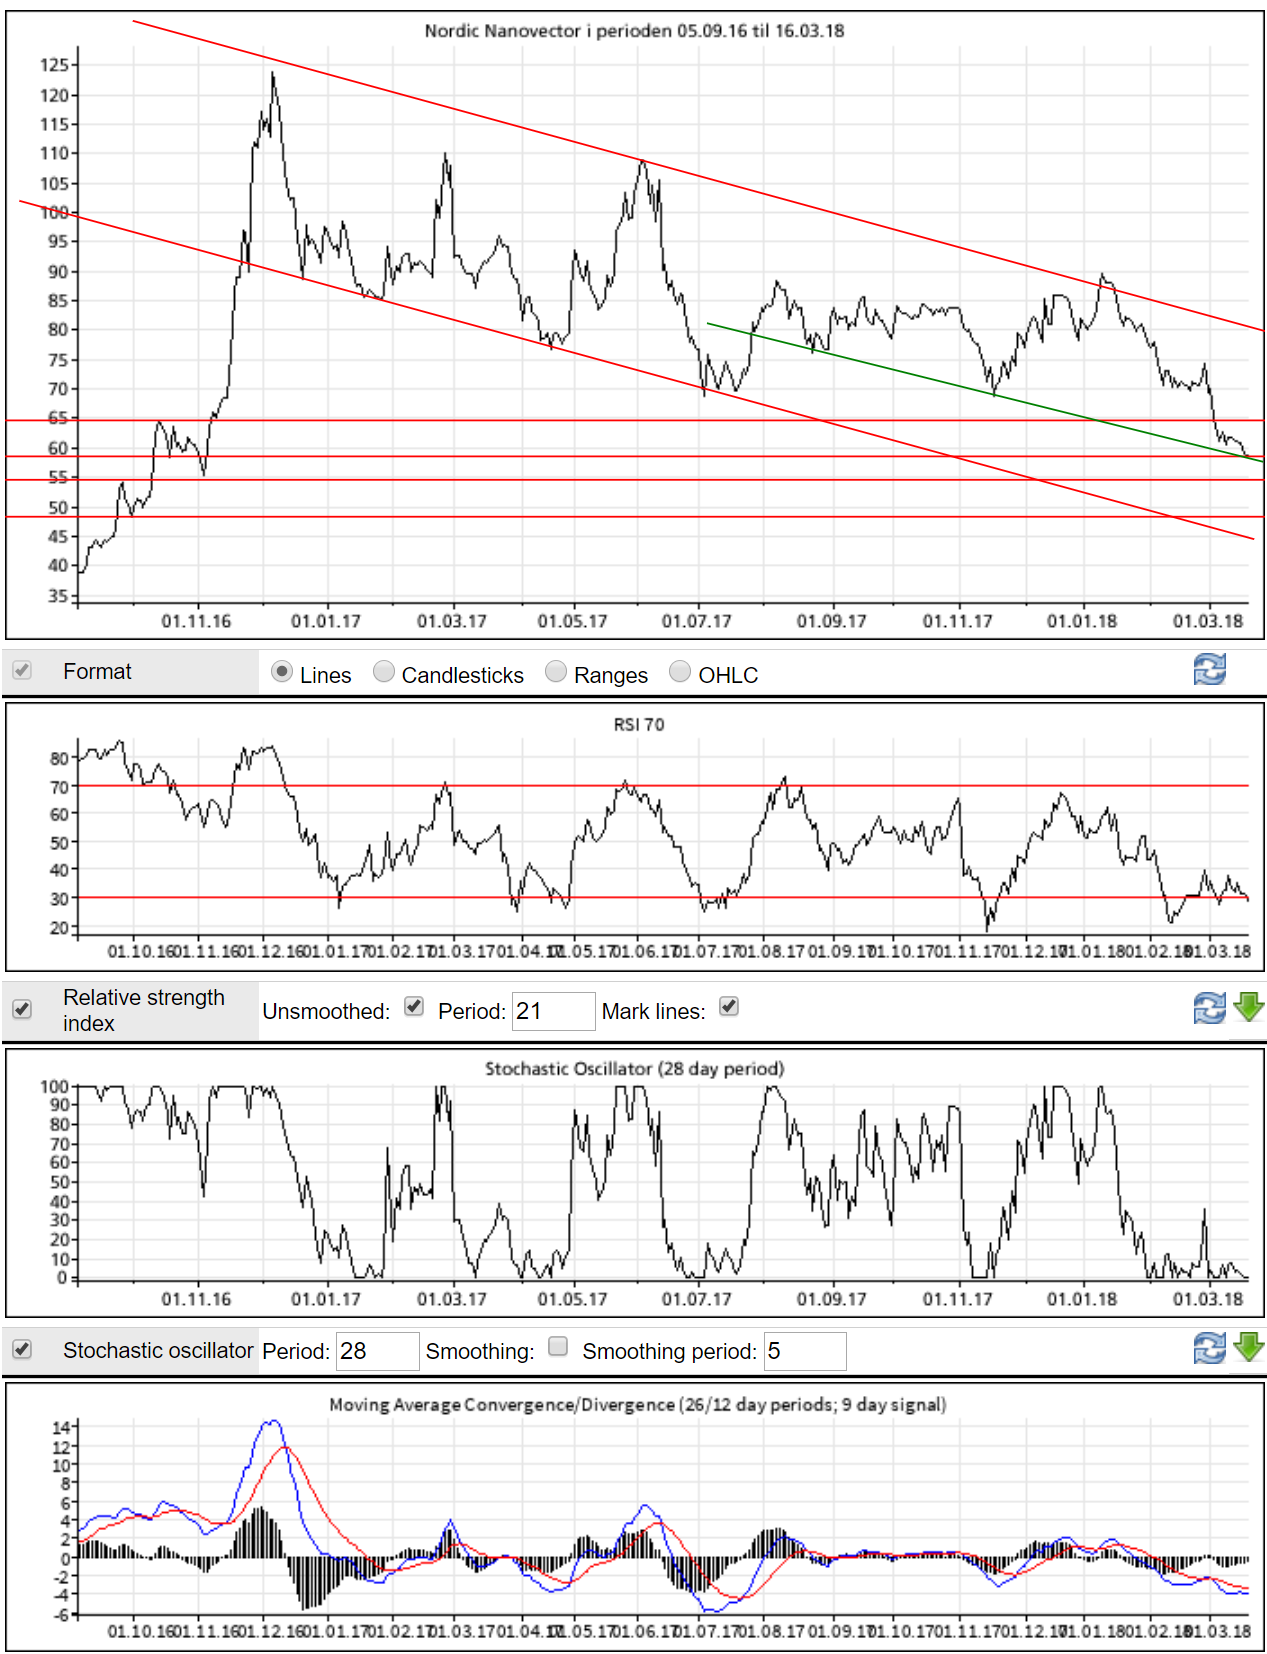Refresh the price chart via Format row icon

point(1209,669)
